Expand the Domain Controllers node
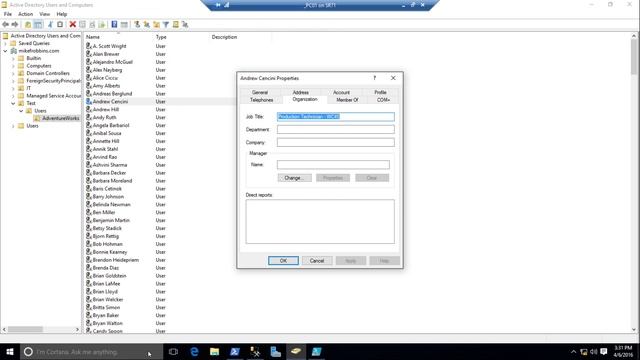 pyautogui.click(x=13, y=73)
